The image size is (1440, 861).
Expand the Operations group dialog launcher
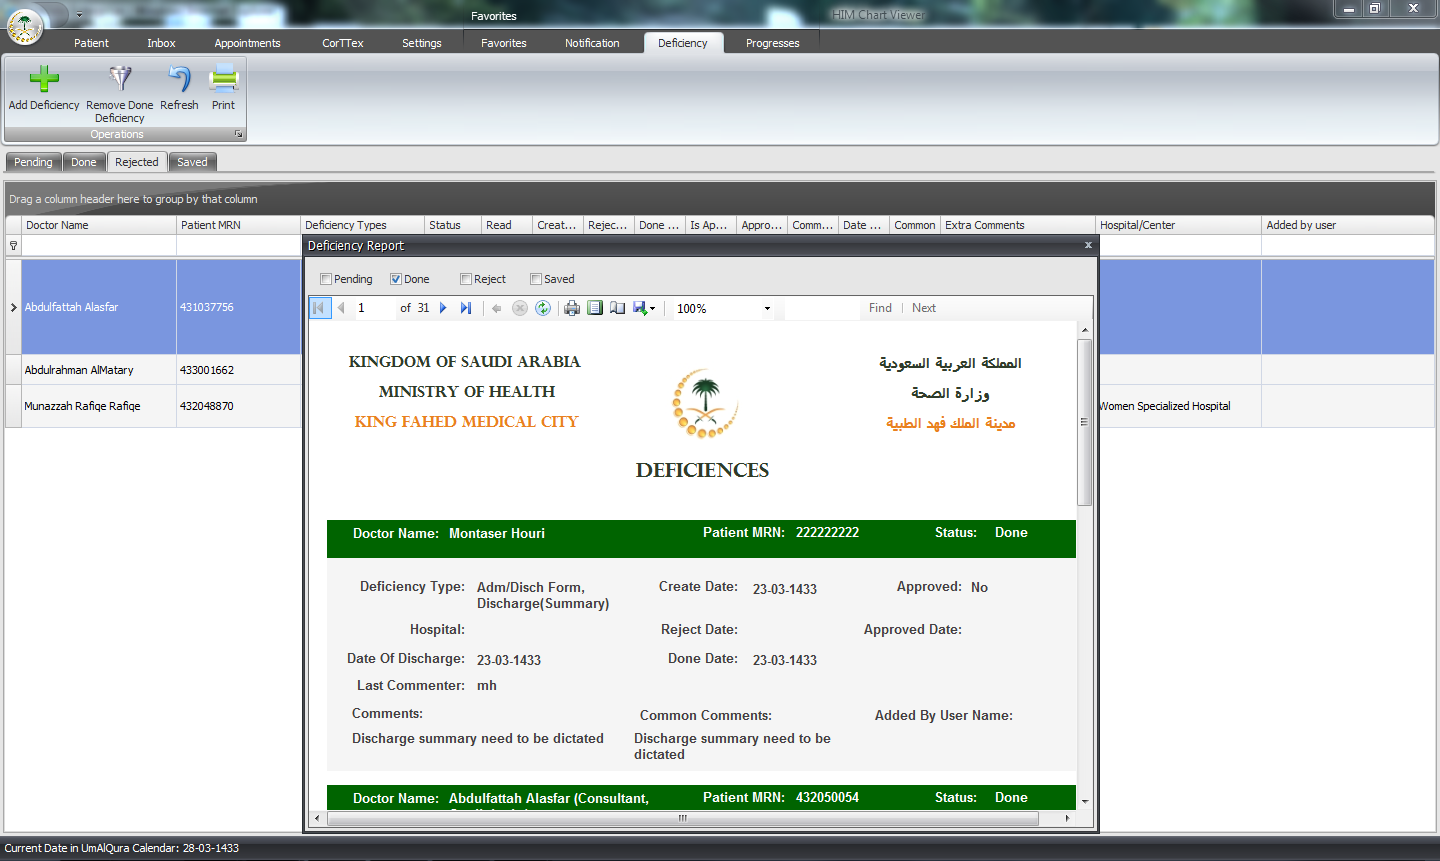click(x=238, y=134)
